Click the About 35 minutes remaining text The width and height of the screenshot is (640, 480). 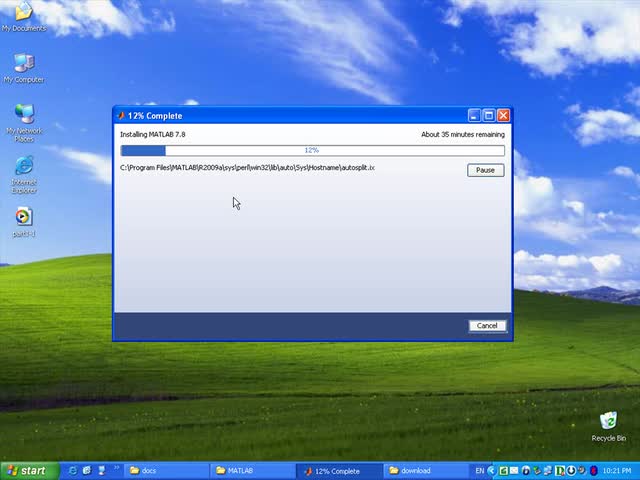tap(463, 134)
